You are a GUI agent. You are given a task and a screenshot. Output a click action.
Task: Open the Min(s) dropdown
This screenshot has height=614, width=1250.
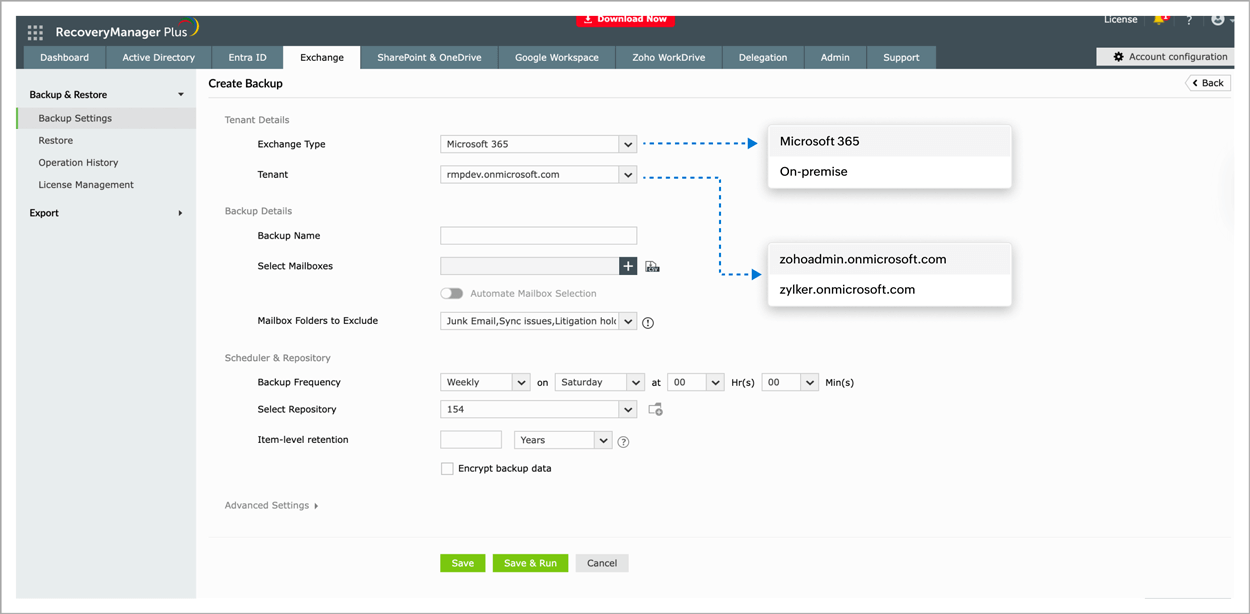790,382
